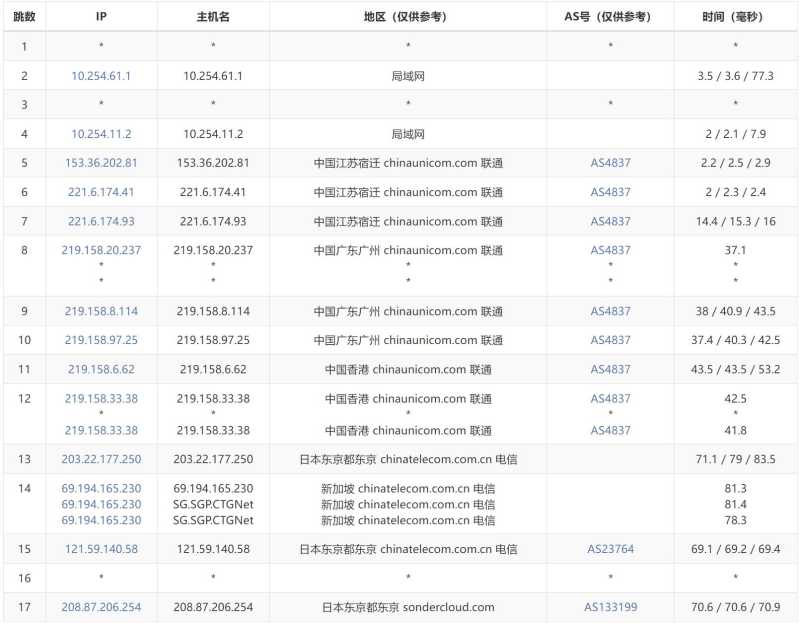800x624 pixels.
Task: Open the 69.194.165.230 Singapore IP link
Action: click(100, 489)
